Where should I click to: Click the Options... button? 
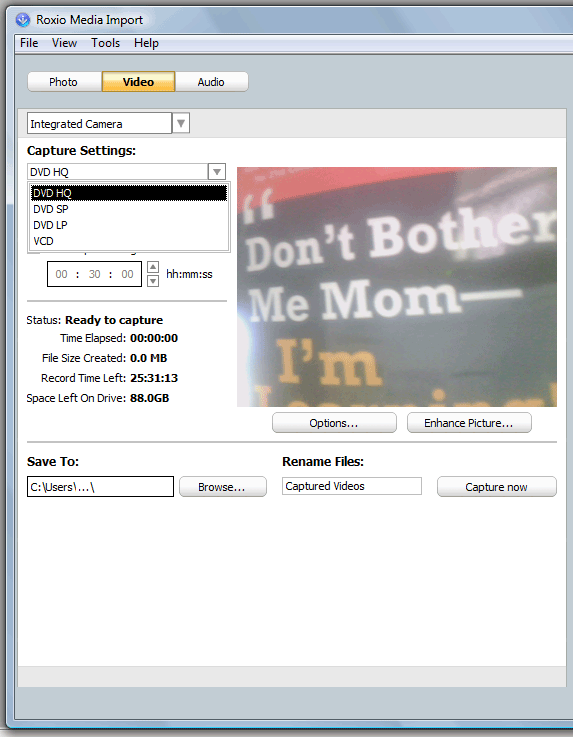point(334,423)
